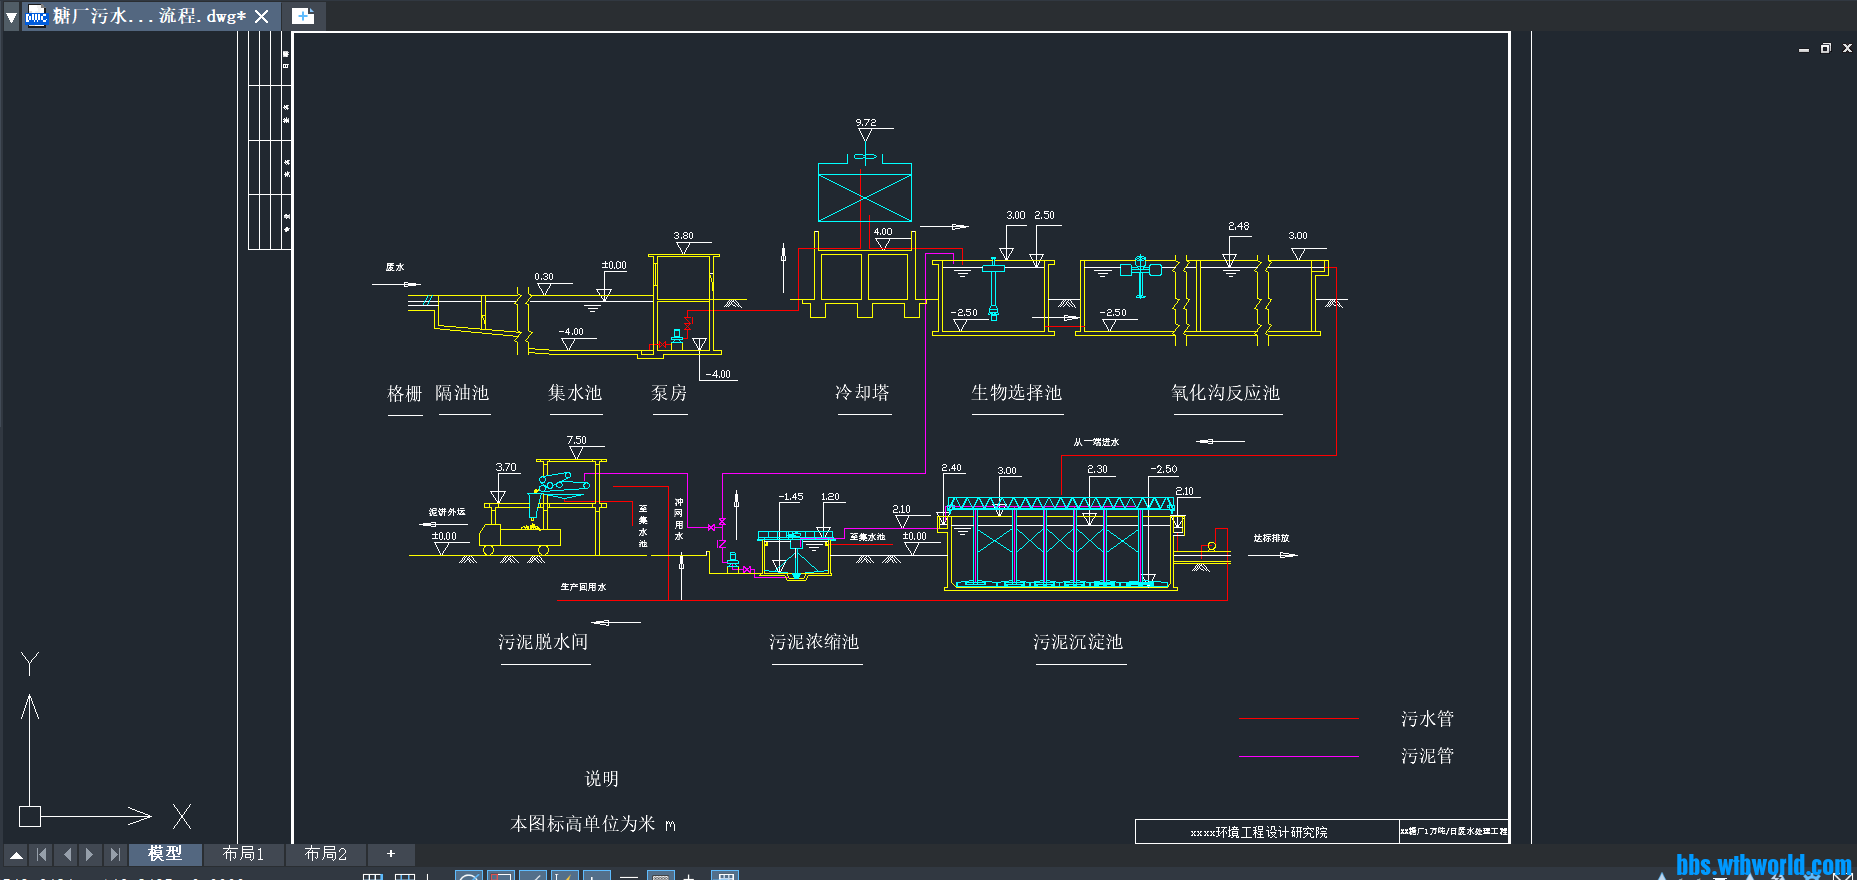The width and height of the screenshot is (1857, 880).
Task: Minimize the drawing window
Action: coord(1803,48)
